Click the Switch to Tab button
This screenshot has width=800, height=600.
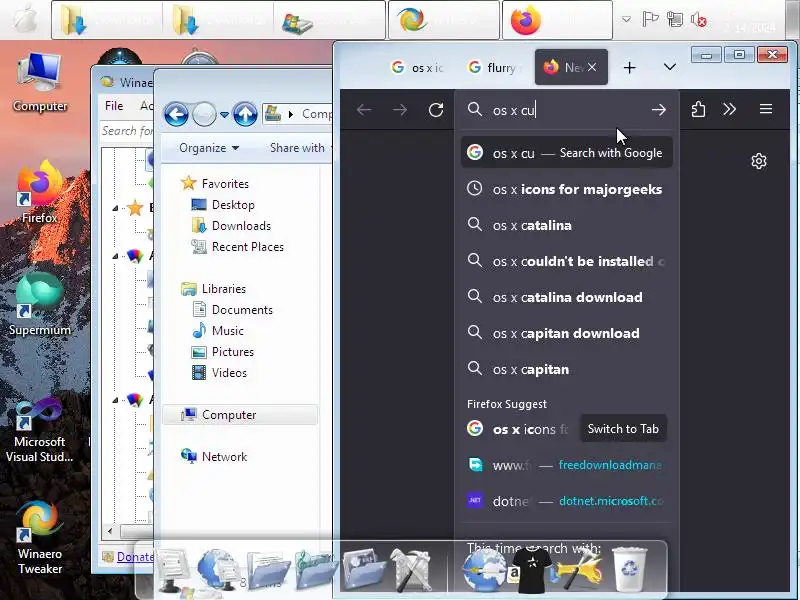pos(623,429)
